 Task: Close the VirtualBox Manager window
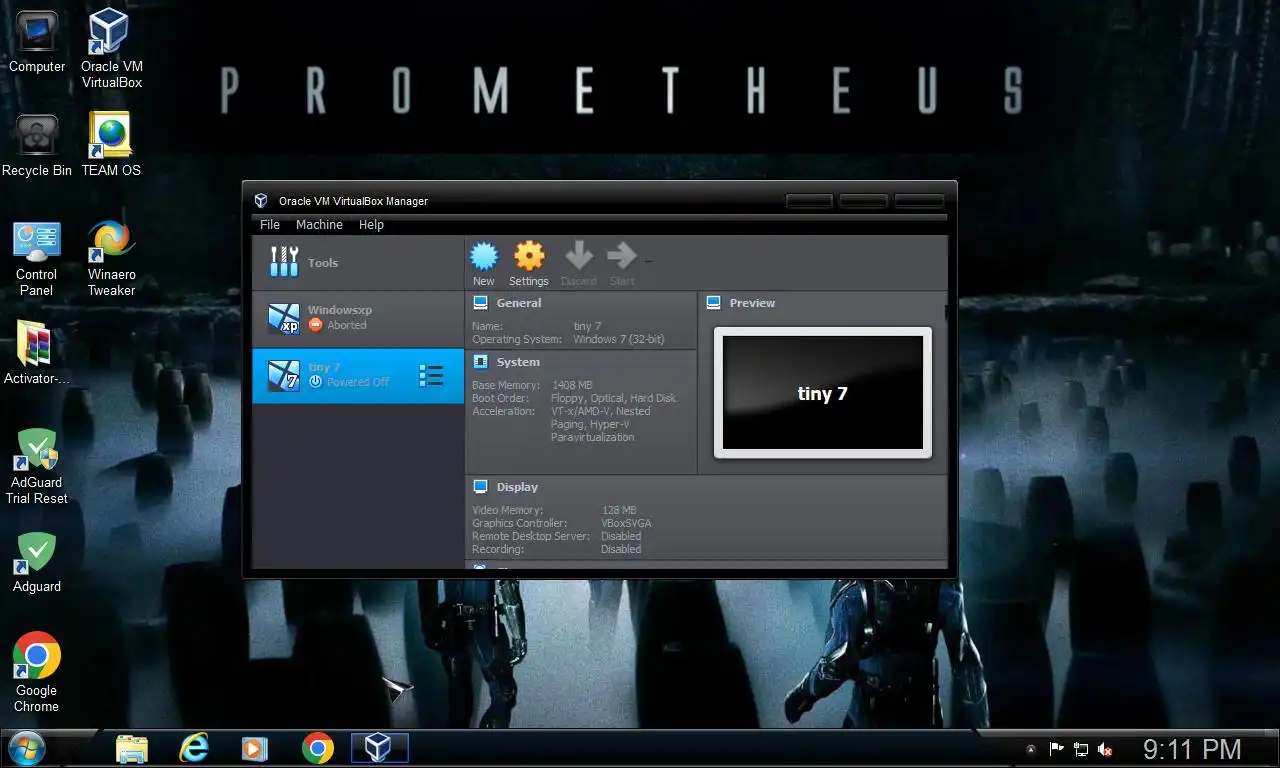(x=919, y=200)
